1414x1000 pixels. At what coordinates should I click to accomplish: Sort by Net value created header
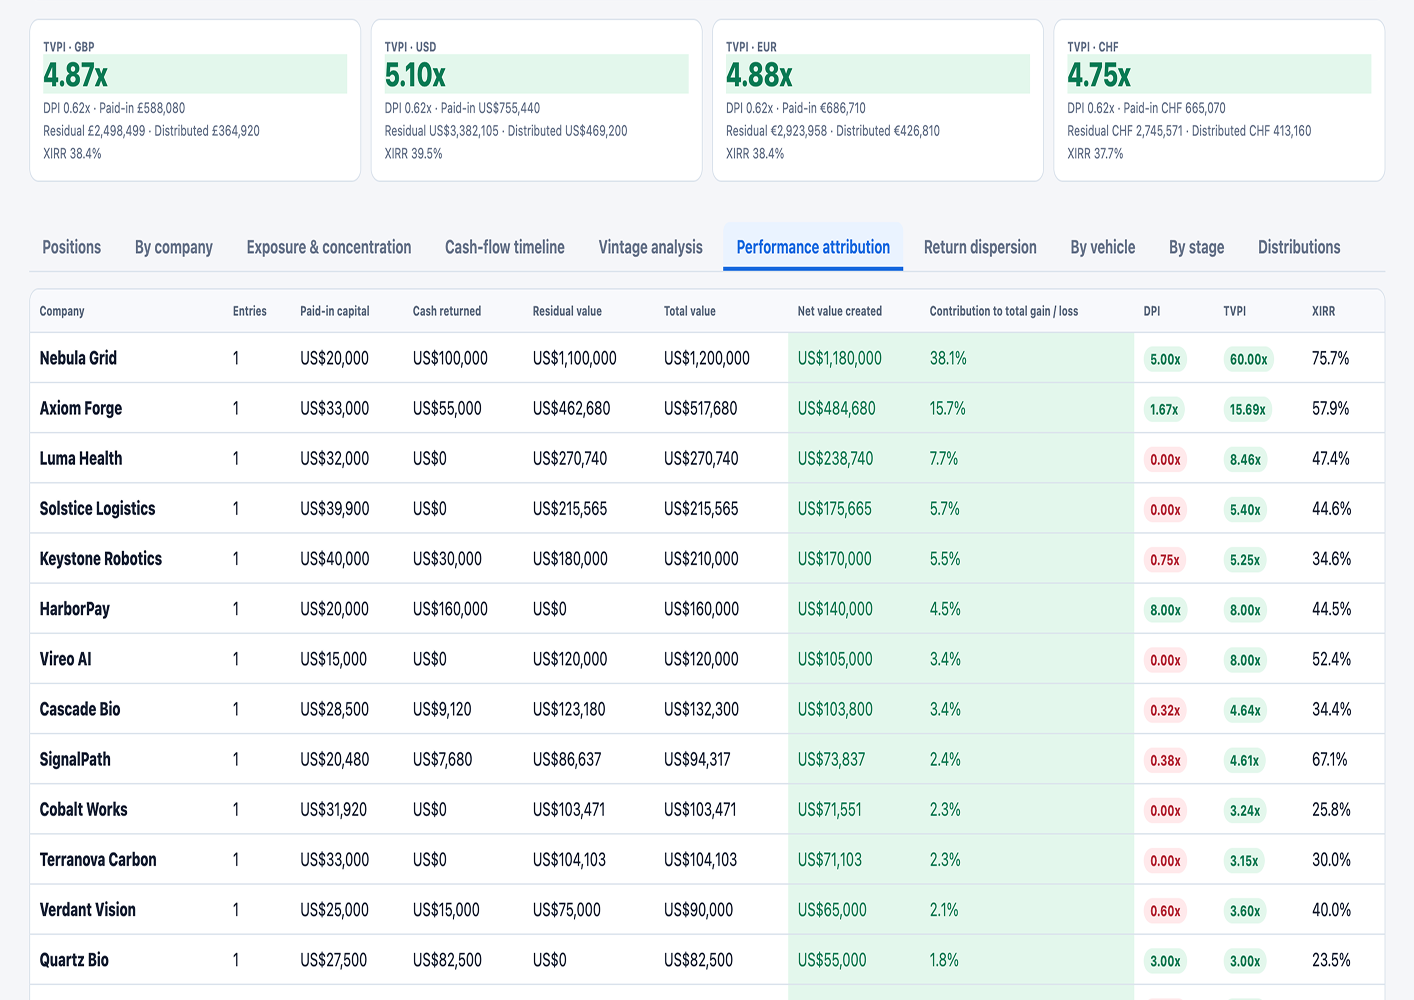click(x=840, y=311)
